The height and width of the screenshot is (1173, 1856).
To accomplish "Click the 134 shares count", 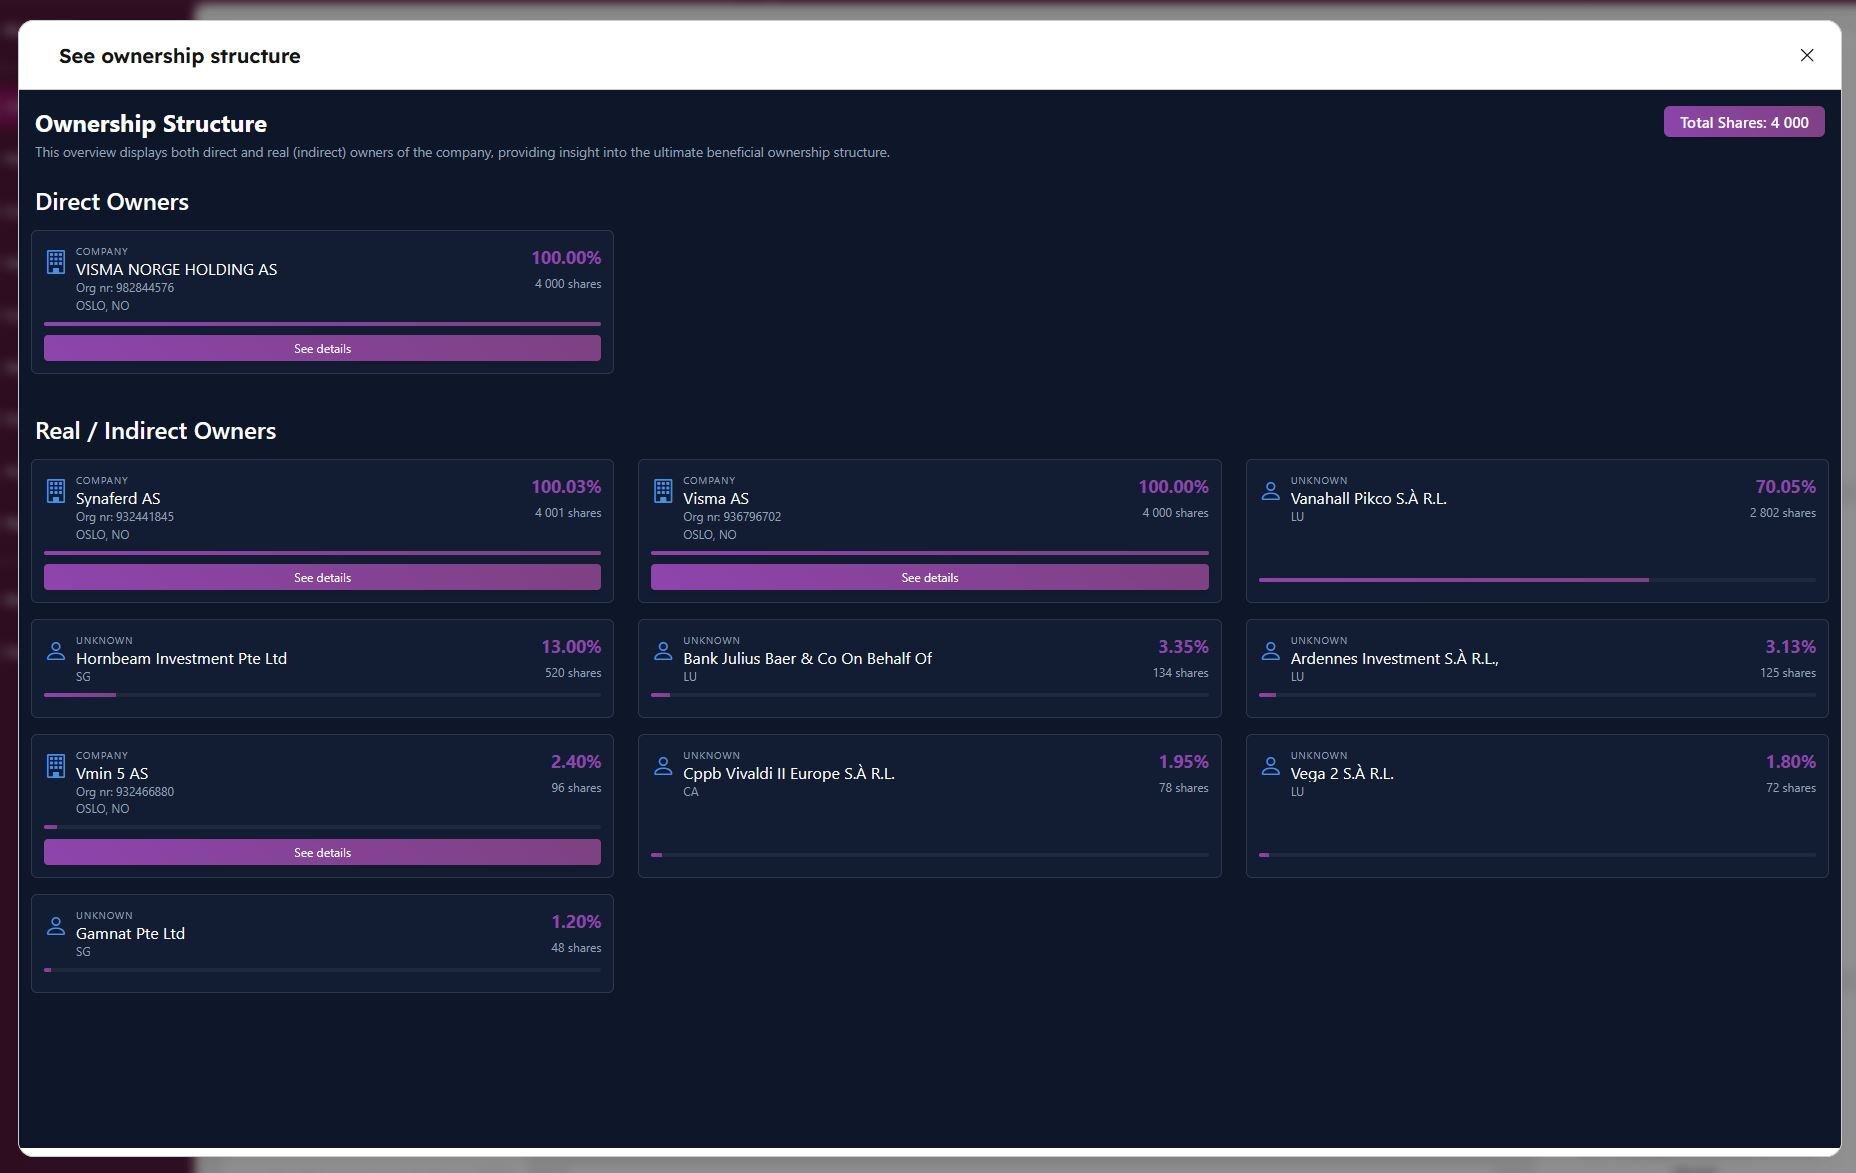I will 1180,673.
